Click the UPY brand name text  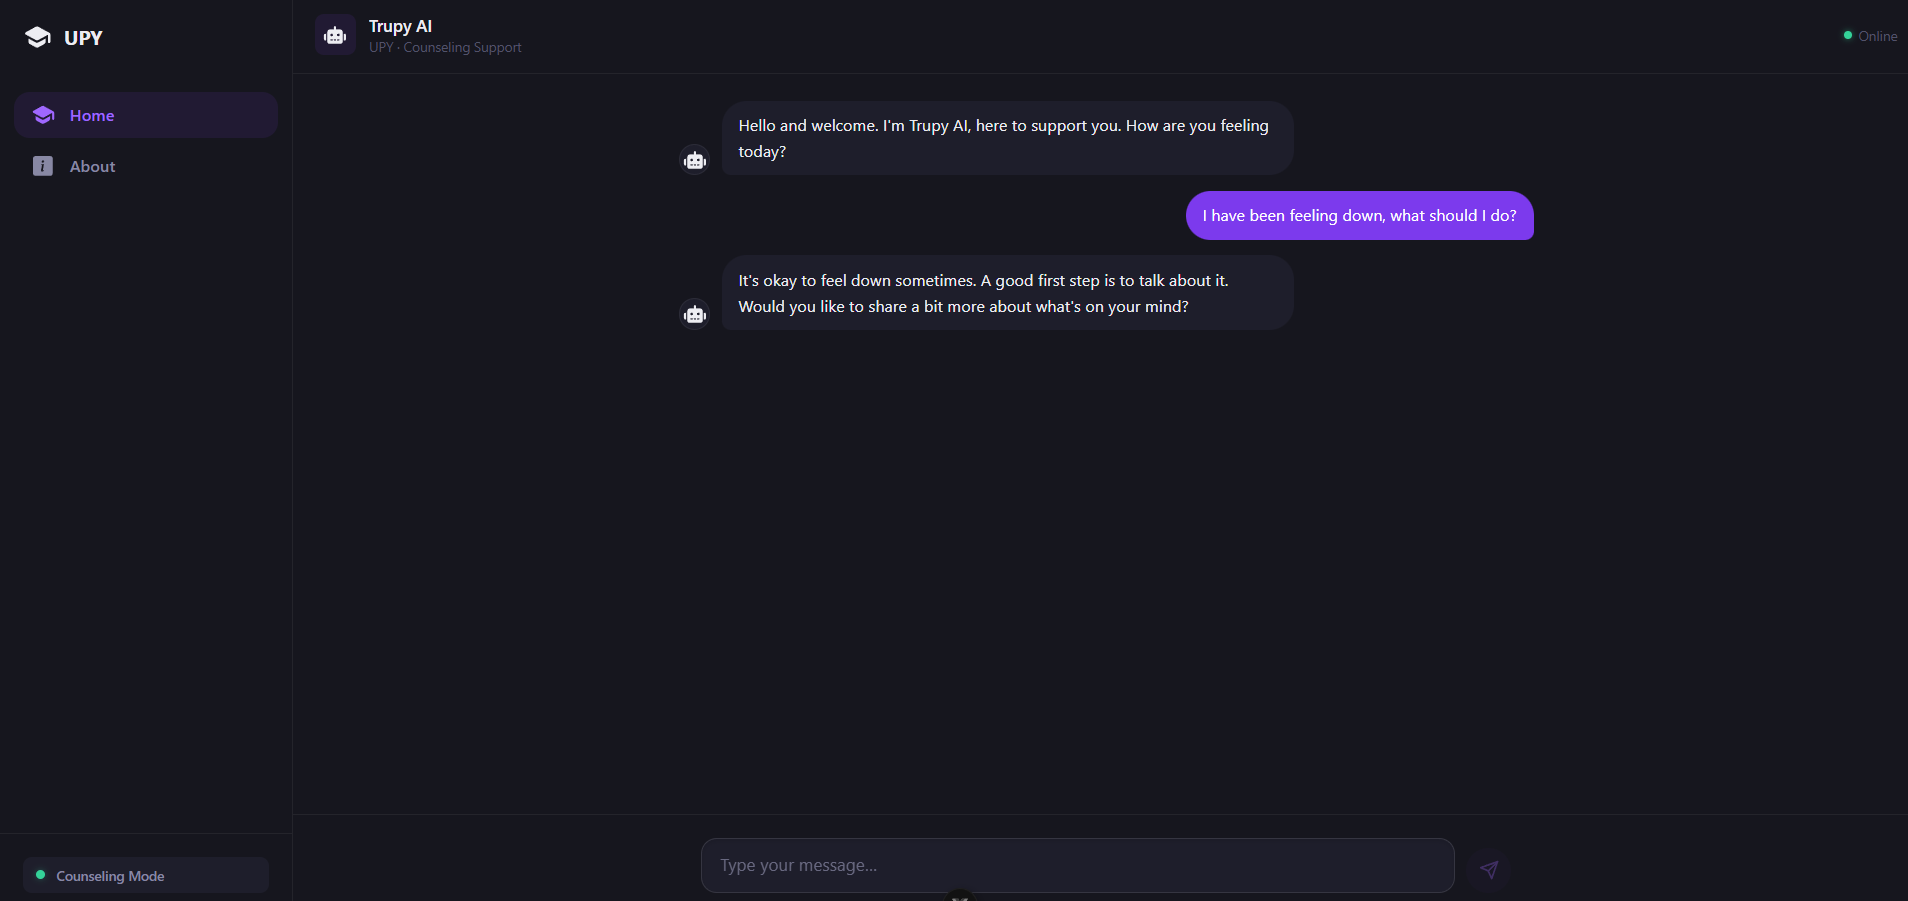coord(83,38)
